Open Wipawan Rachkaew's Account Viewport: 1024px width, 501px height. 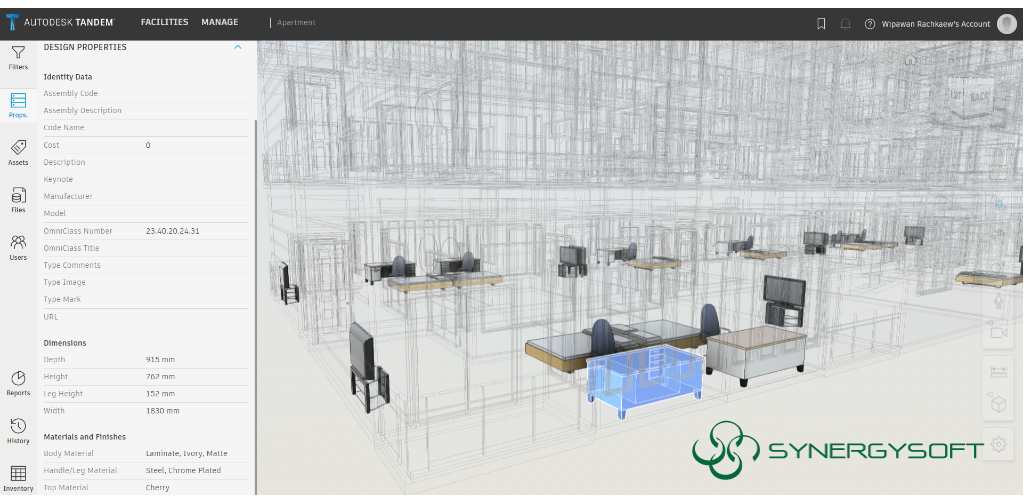[x=936, y=24]
